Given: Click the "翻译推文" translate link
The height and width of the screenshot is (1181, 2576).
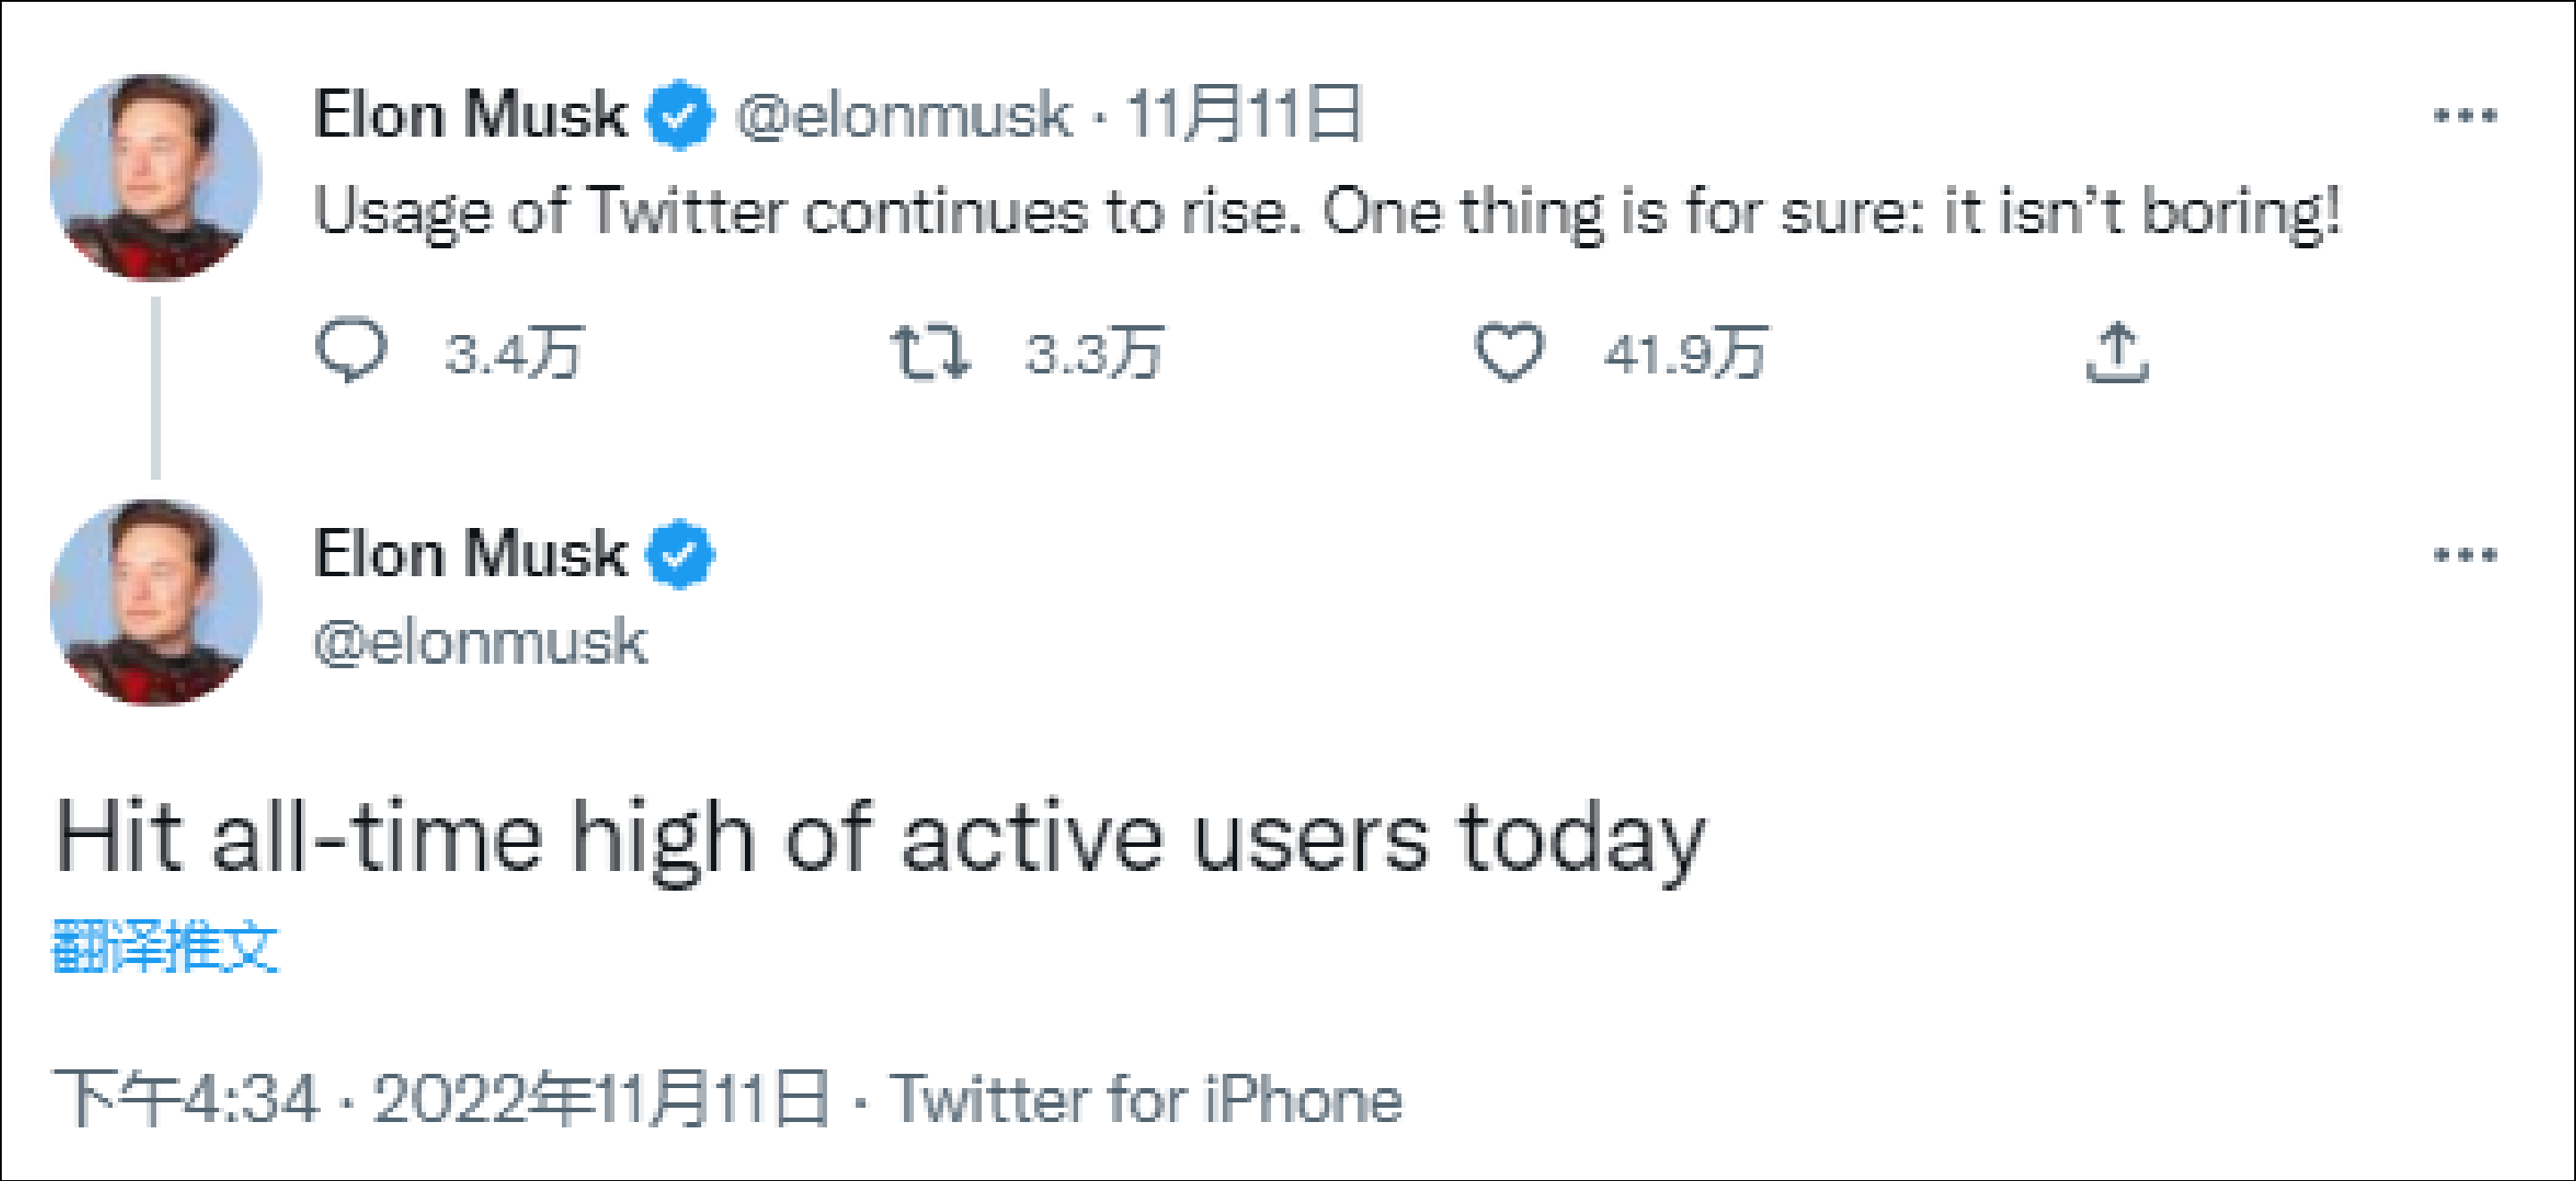Looking at the screenshot, I should pyautogui.click(x=165, y=946).
